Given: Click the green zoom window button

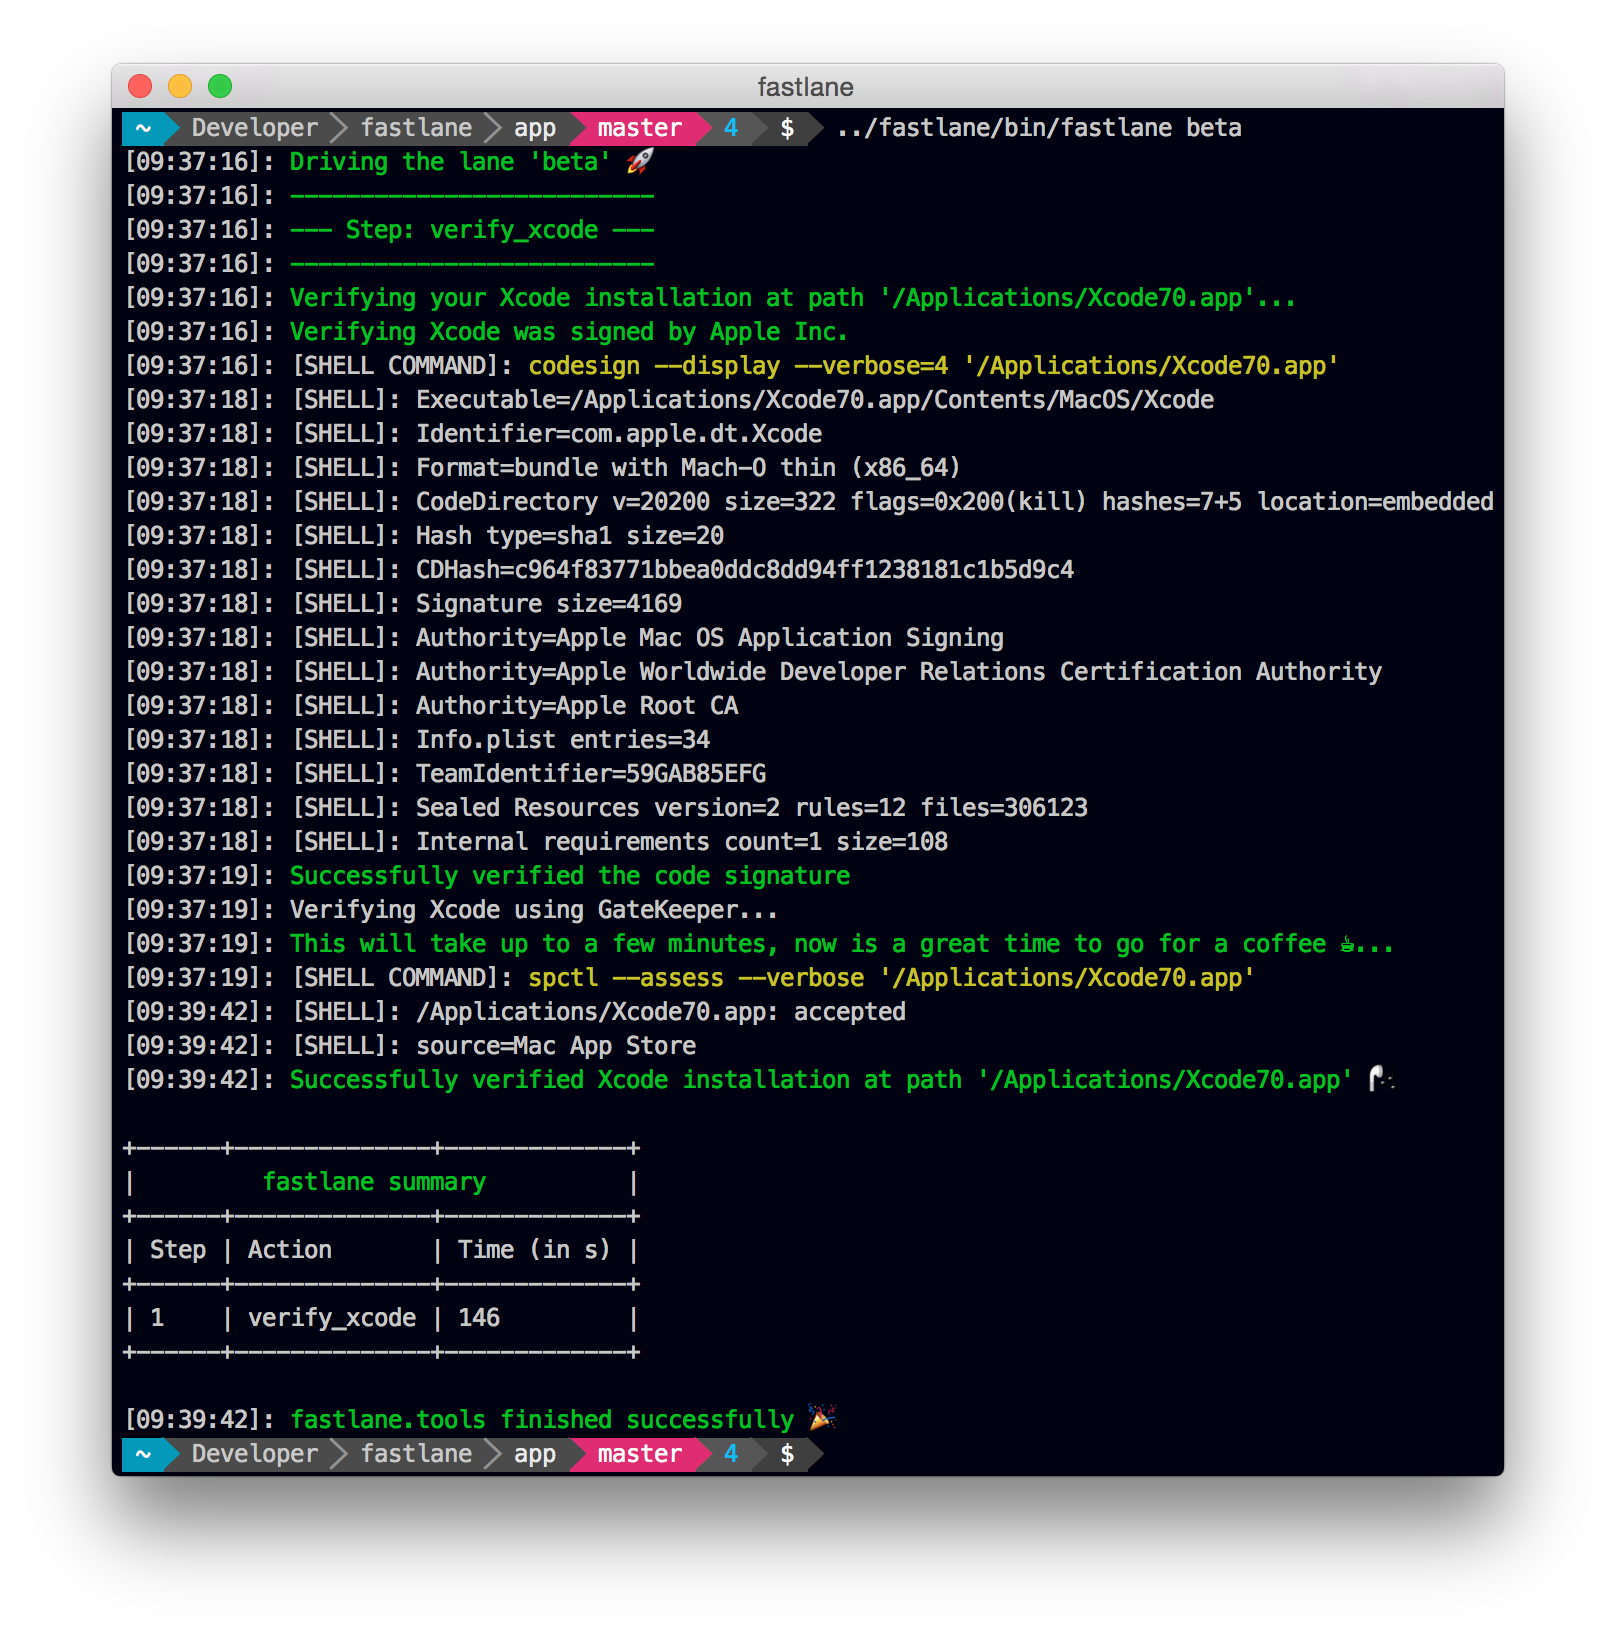Looking at the screenshot, I should (x=220, y=86).
